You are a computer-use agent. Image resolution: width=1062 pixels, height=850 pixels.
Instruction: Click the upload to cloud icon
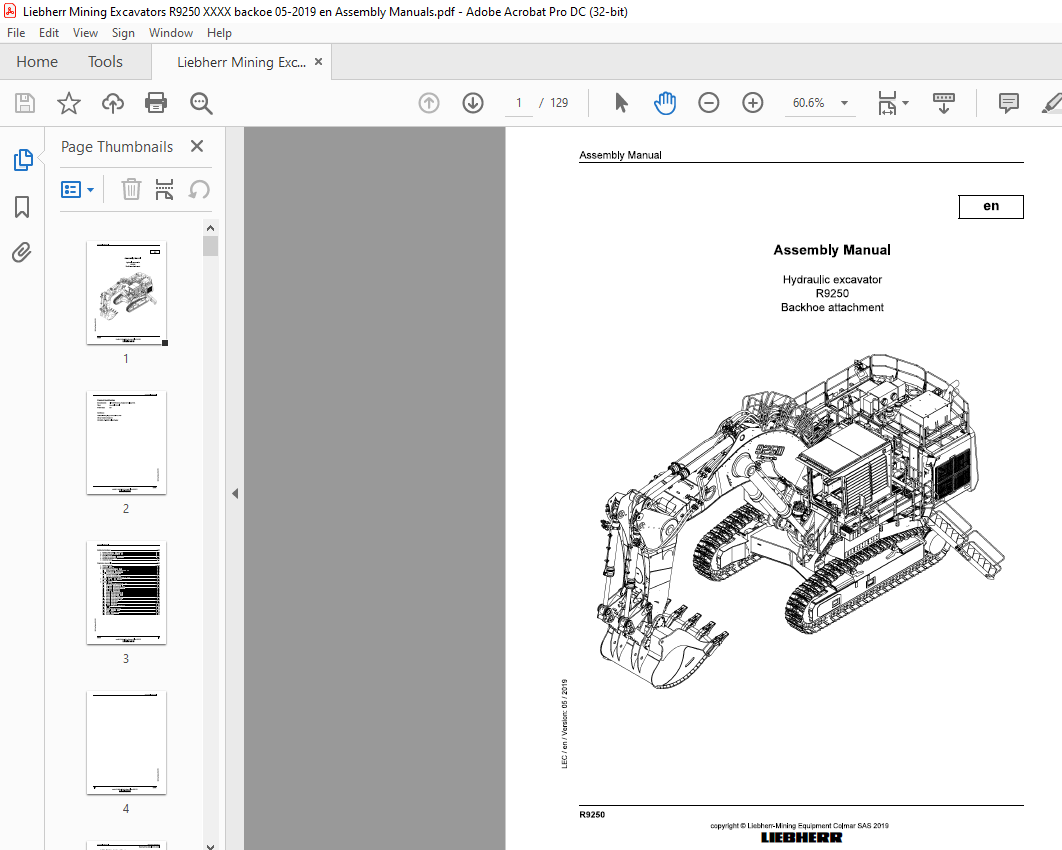pos(113,103)
